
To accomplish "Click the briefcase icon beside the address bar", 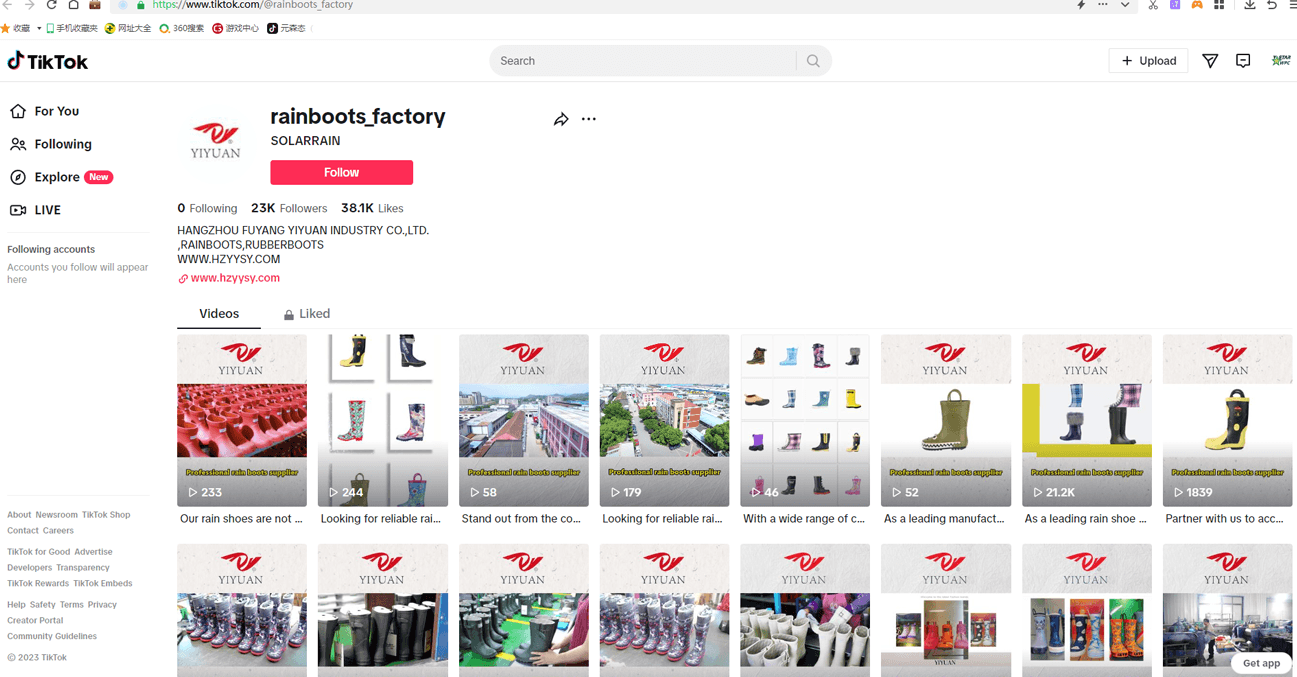I will (95, 5).
